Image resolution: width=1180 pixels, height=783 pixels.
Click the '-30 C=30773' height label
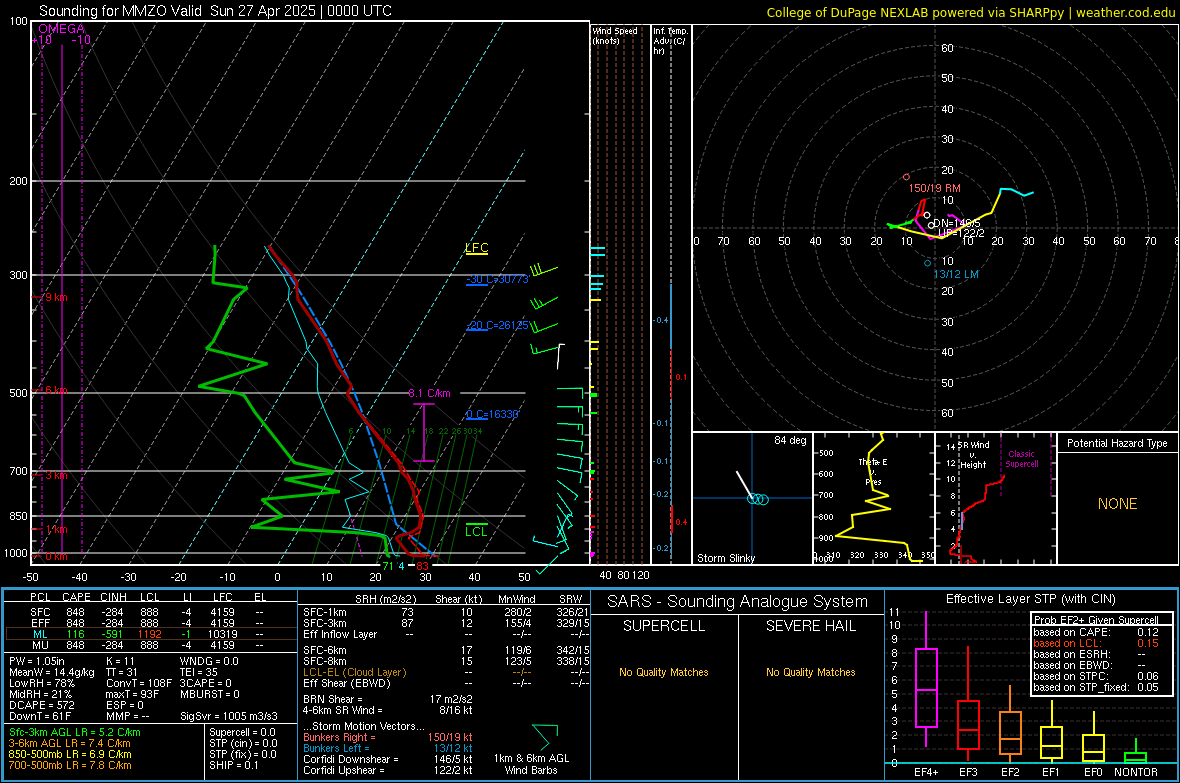[497, 279]
